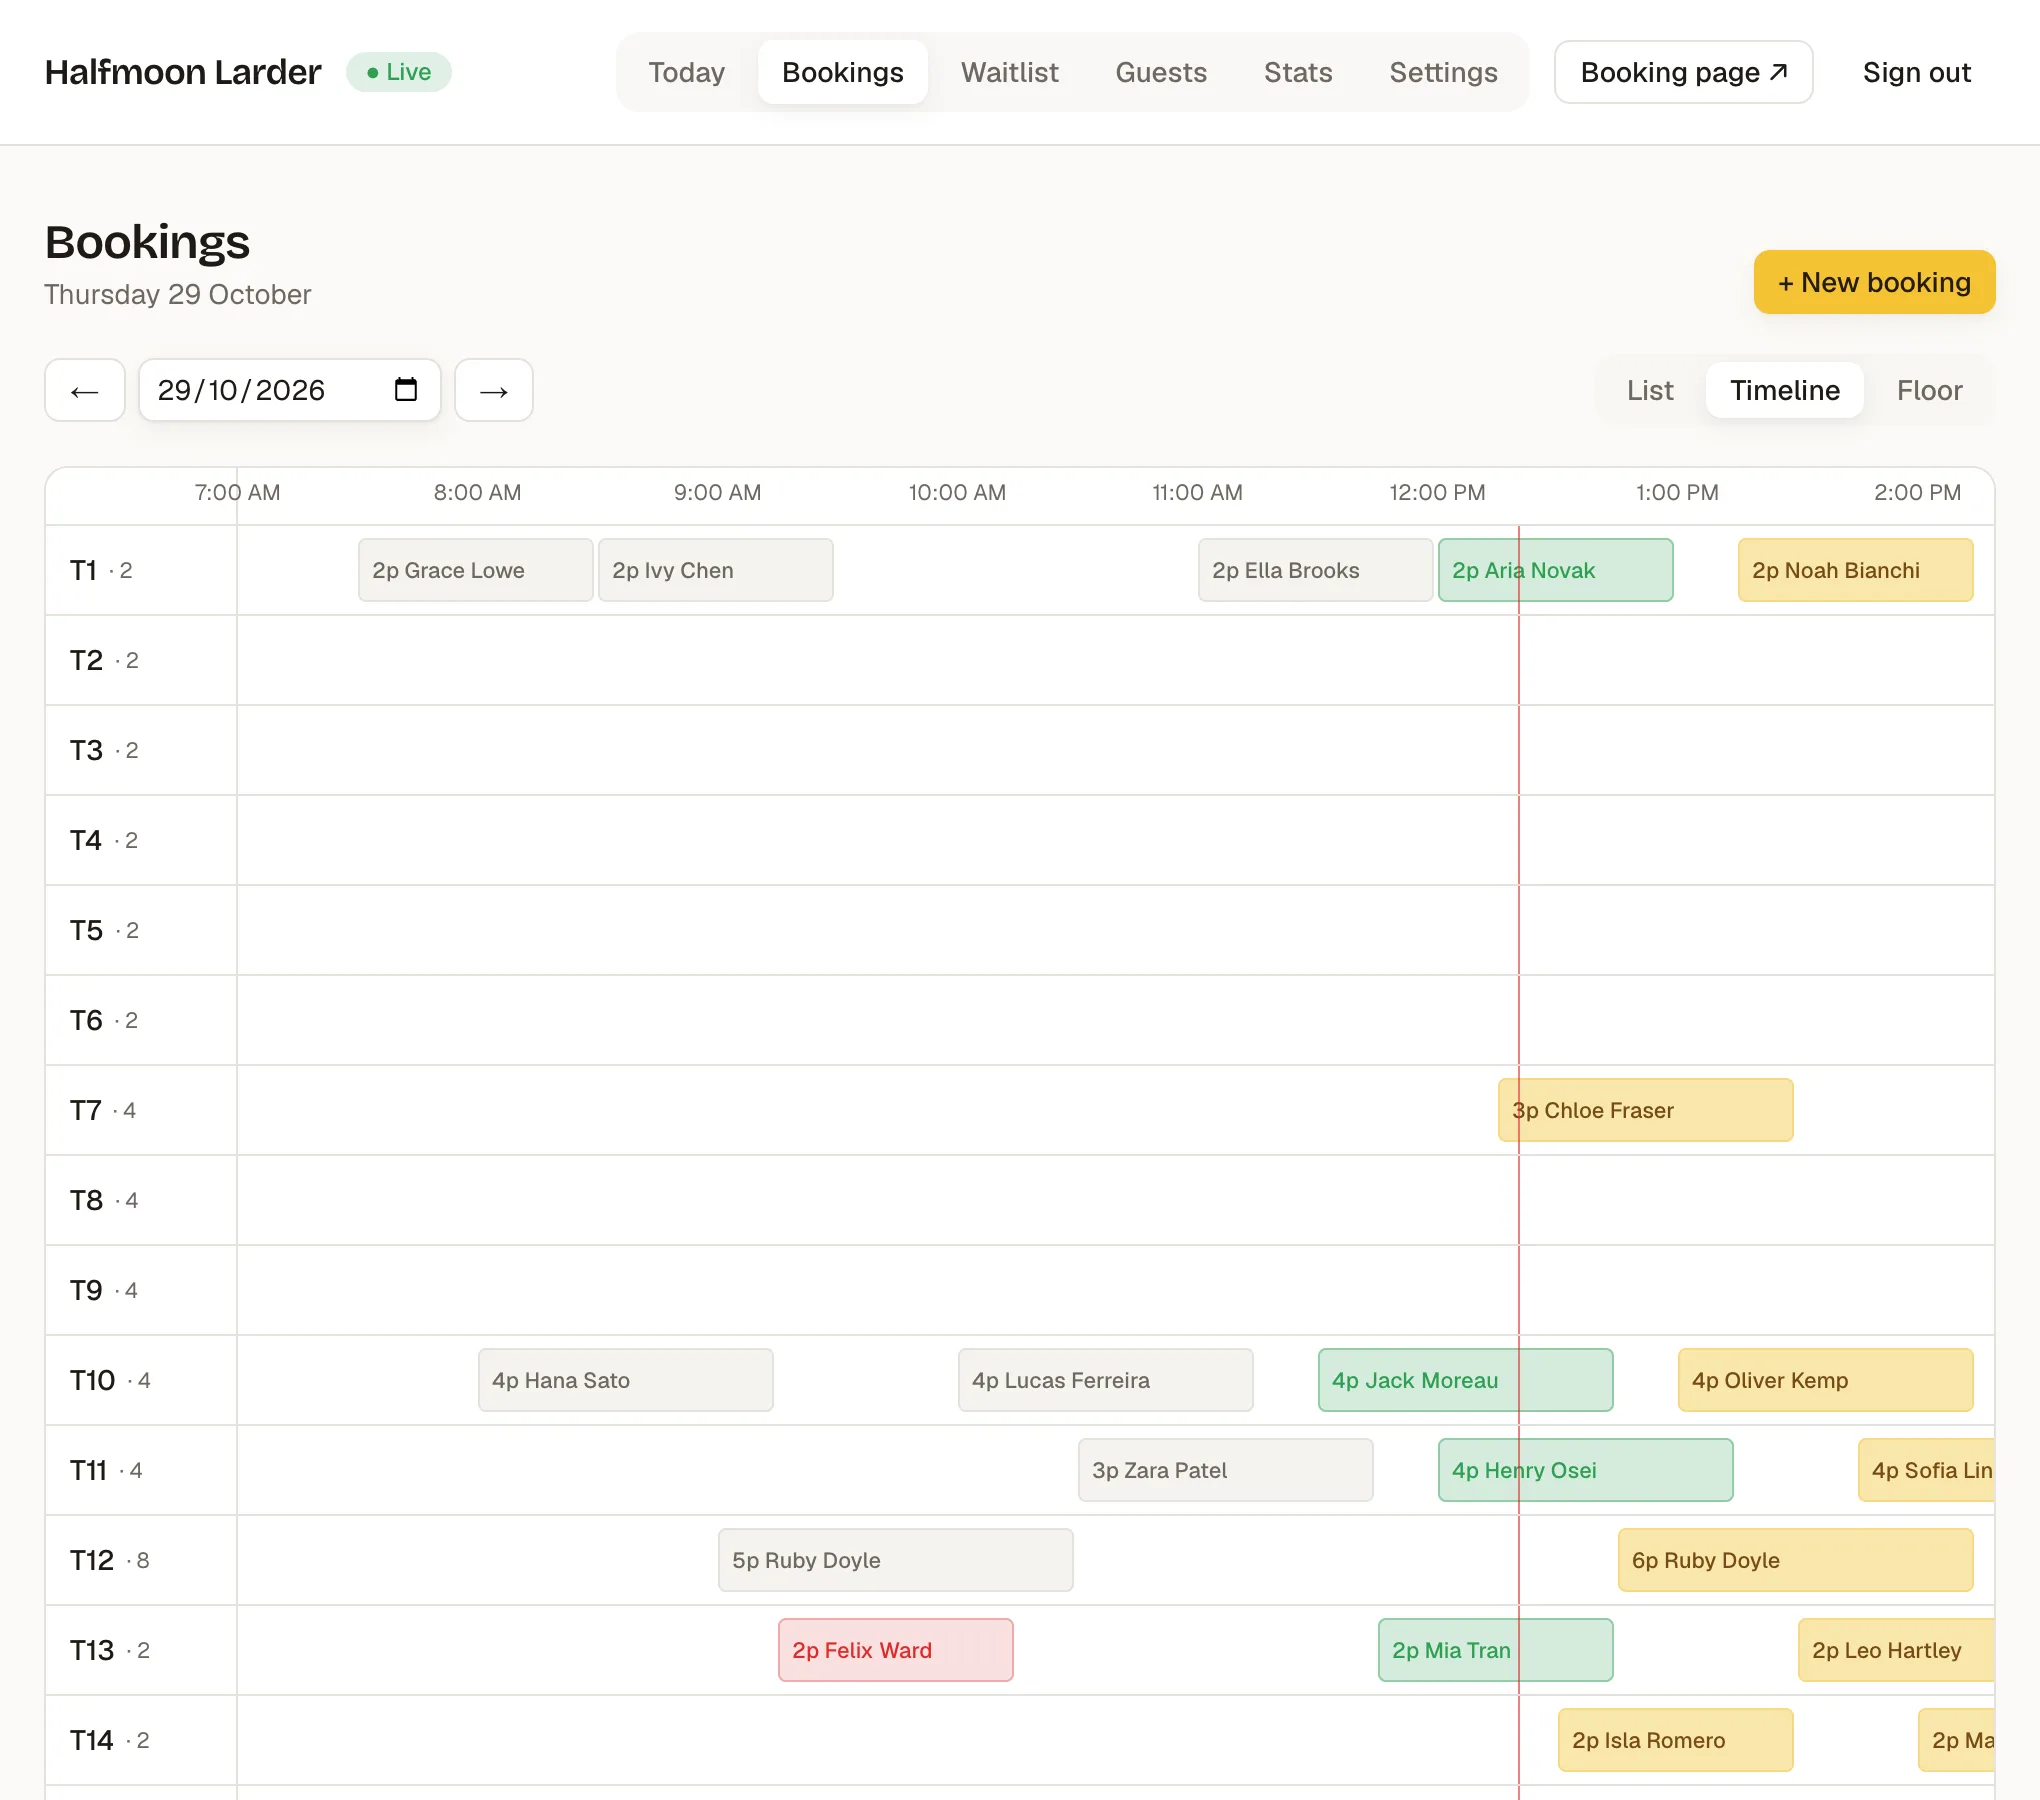2040x1800 pixels.
Task: Create a new booking
Action: (1875, 282)
